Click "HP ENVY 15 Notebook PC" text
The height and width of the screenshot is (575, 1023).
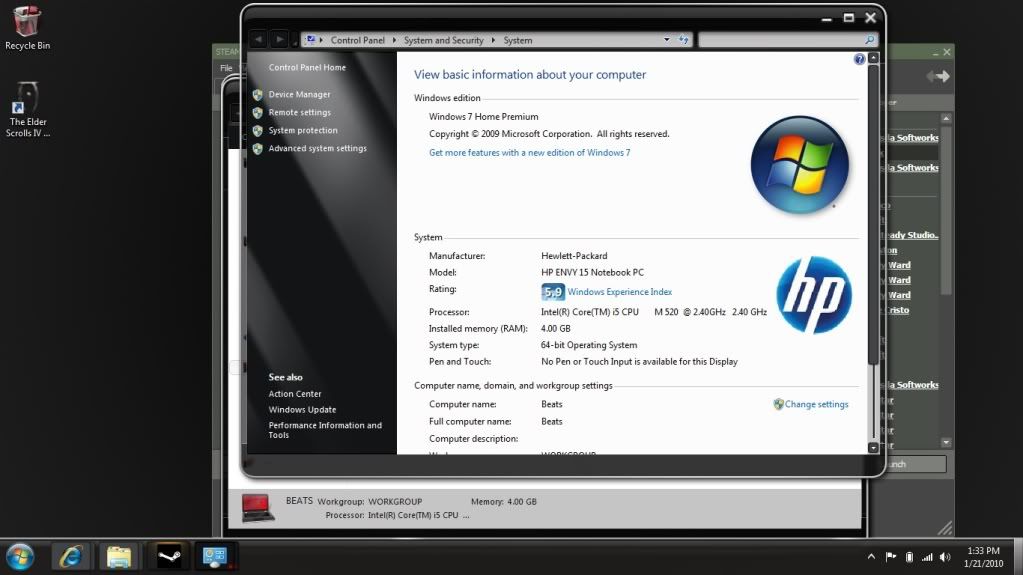(592, 272)
